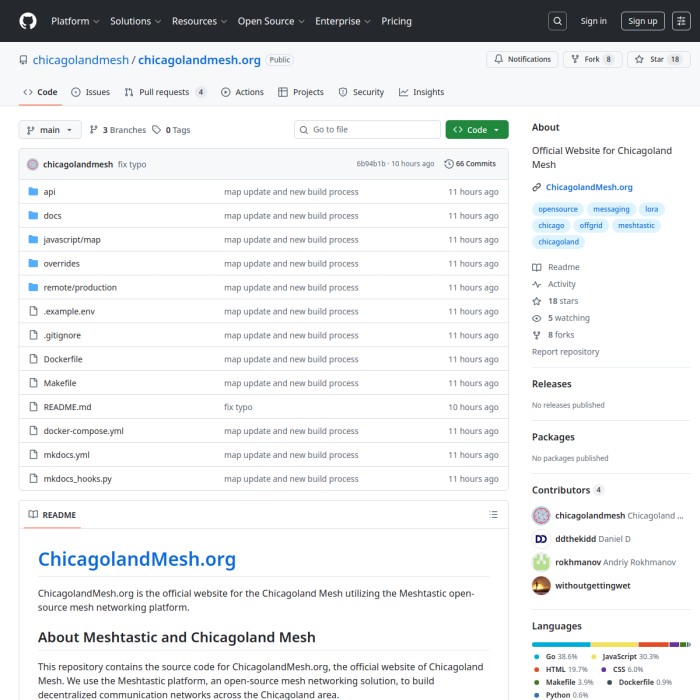Click the languages color bar

610,644
